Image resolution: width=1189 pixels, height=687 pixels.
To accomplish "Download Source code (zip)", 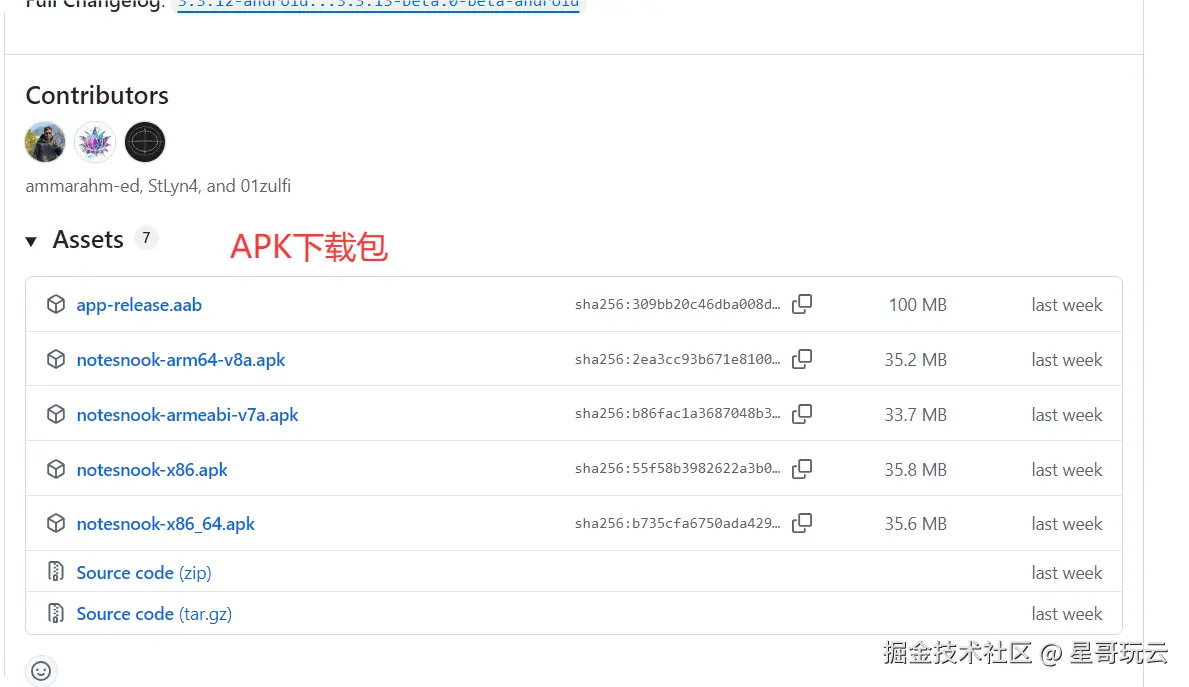I will click(x=144, y=572).
